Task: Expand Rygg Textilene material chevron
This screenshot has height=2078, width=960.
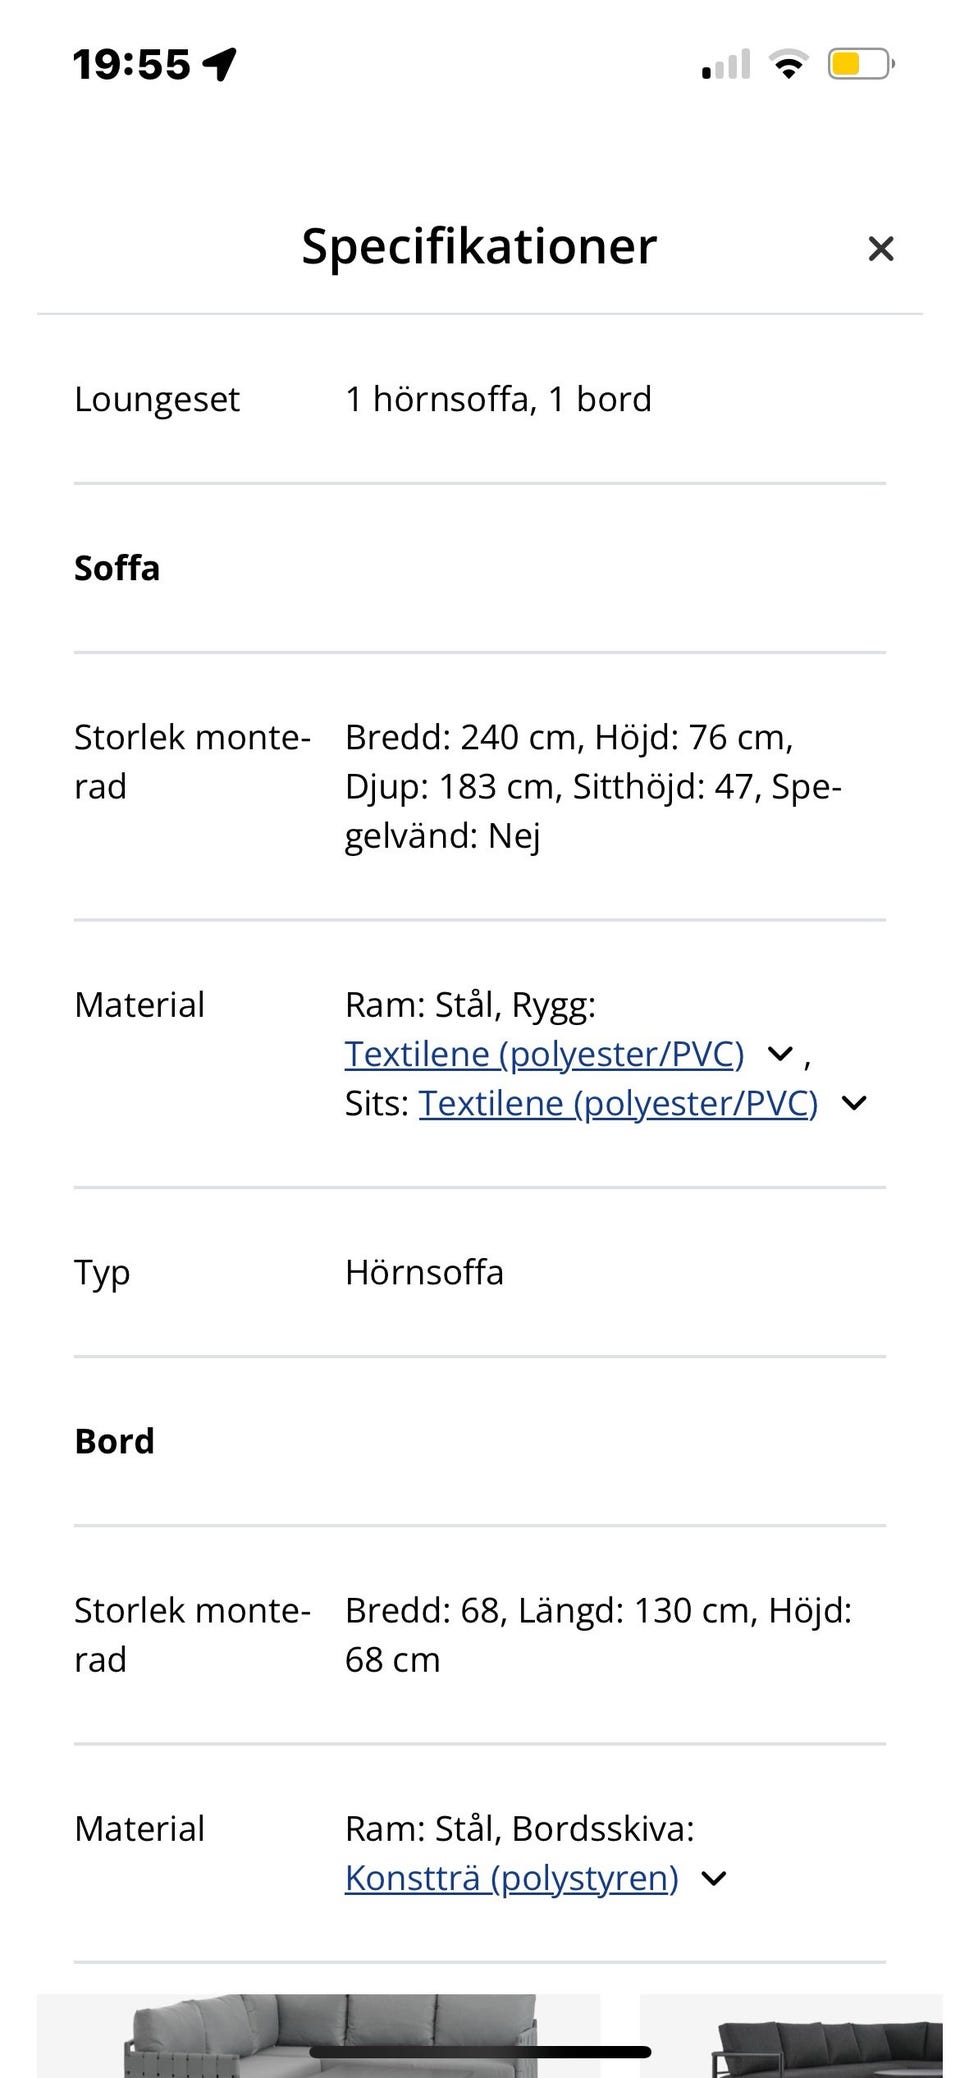Action: point(780,1054)
